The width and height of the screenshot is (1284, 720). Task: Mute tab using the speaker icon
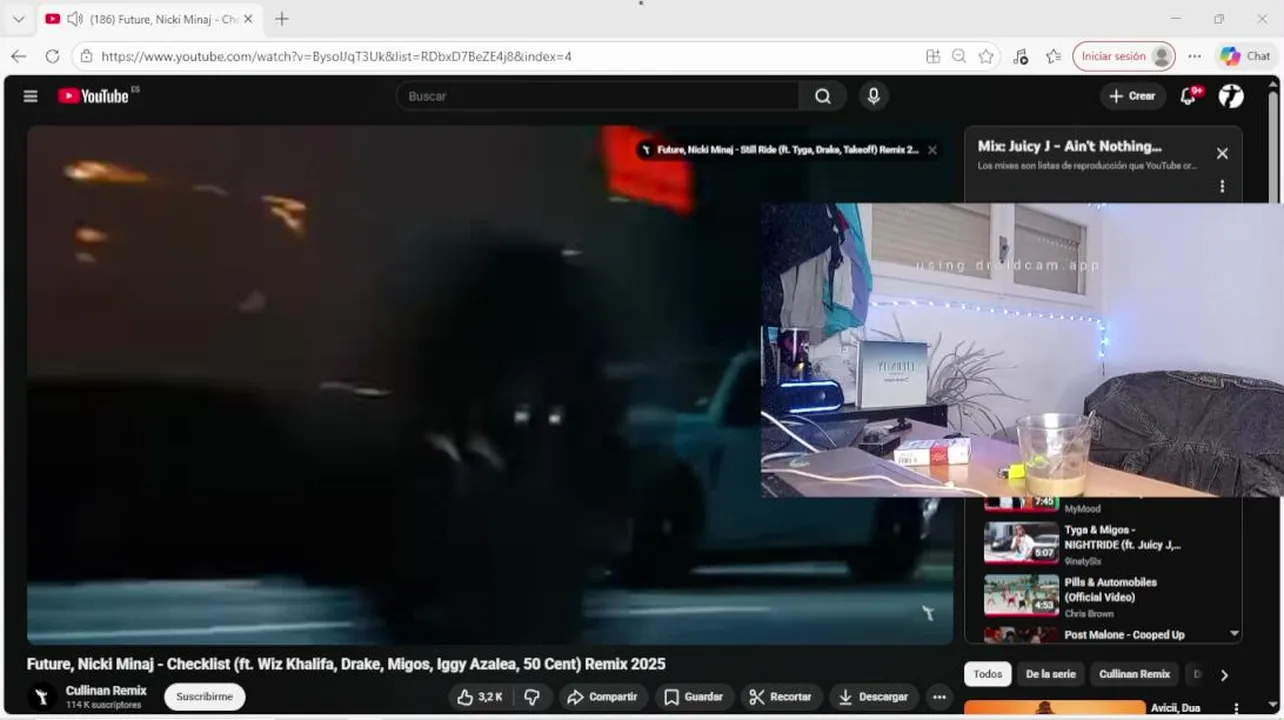pos(74,19)
